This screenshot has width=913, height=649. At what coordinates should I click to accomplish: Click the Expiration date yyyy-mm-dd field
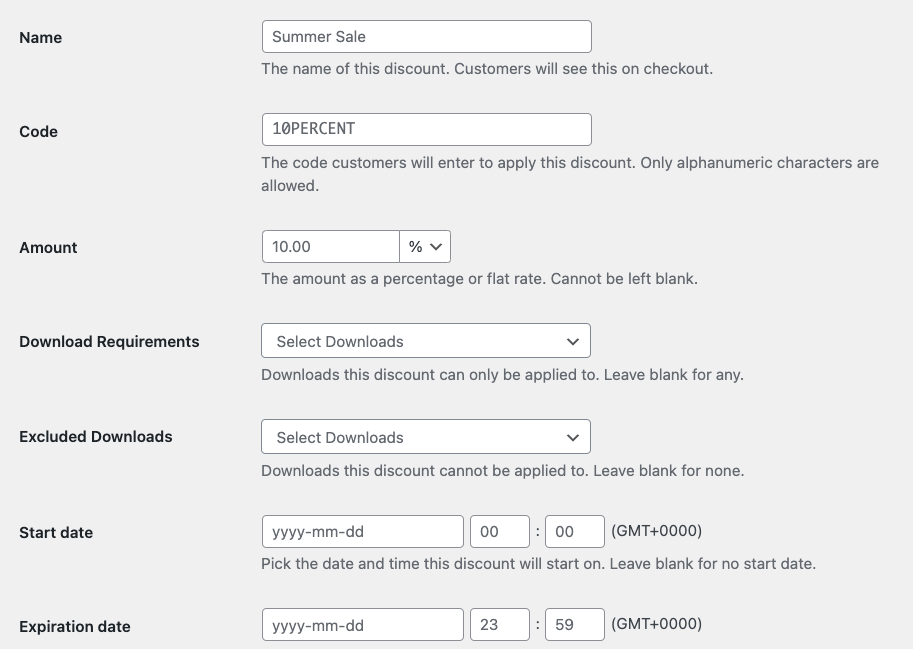point(362,626)
